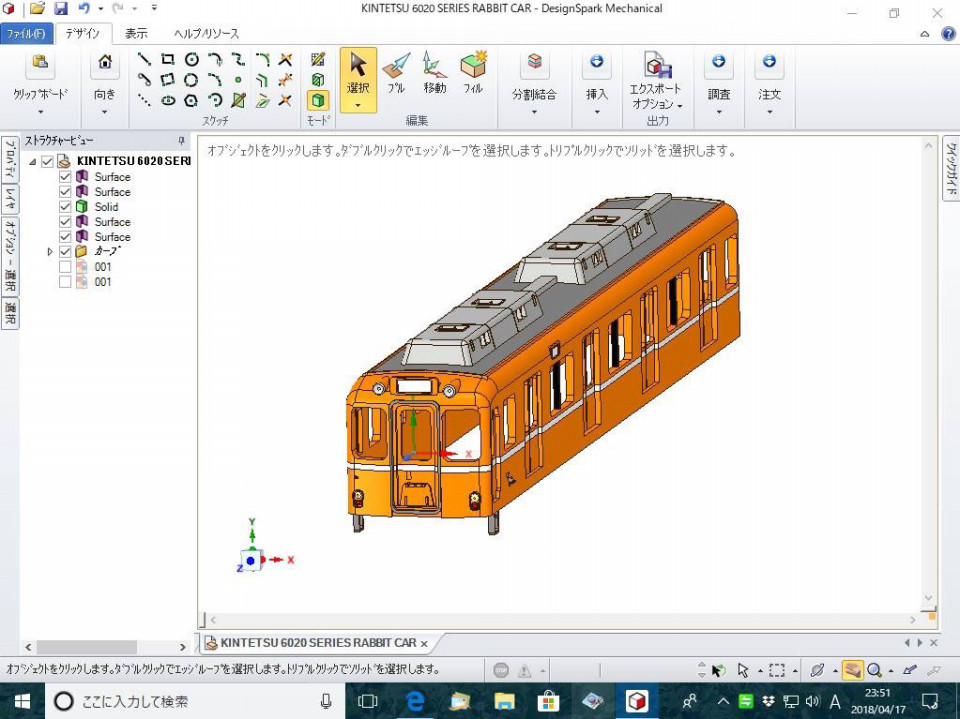Select the Ellipse sketch tool
Viewport: 960px width, 719px height.
[168, 100]
